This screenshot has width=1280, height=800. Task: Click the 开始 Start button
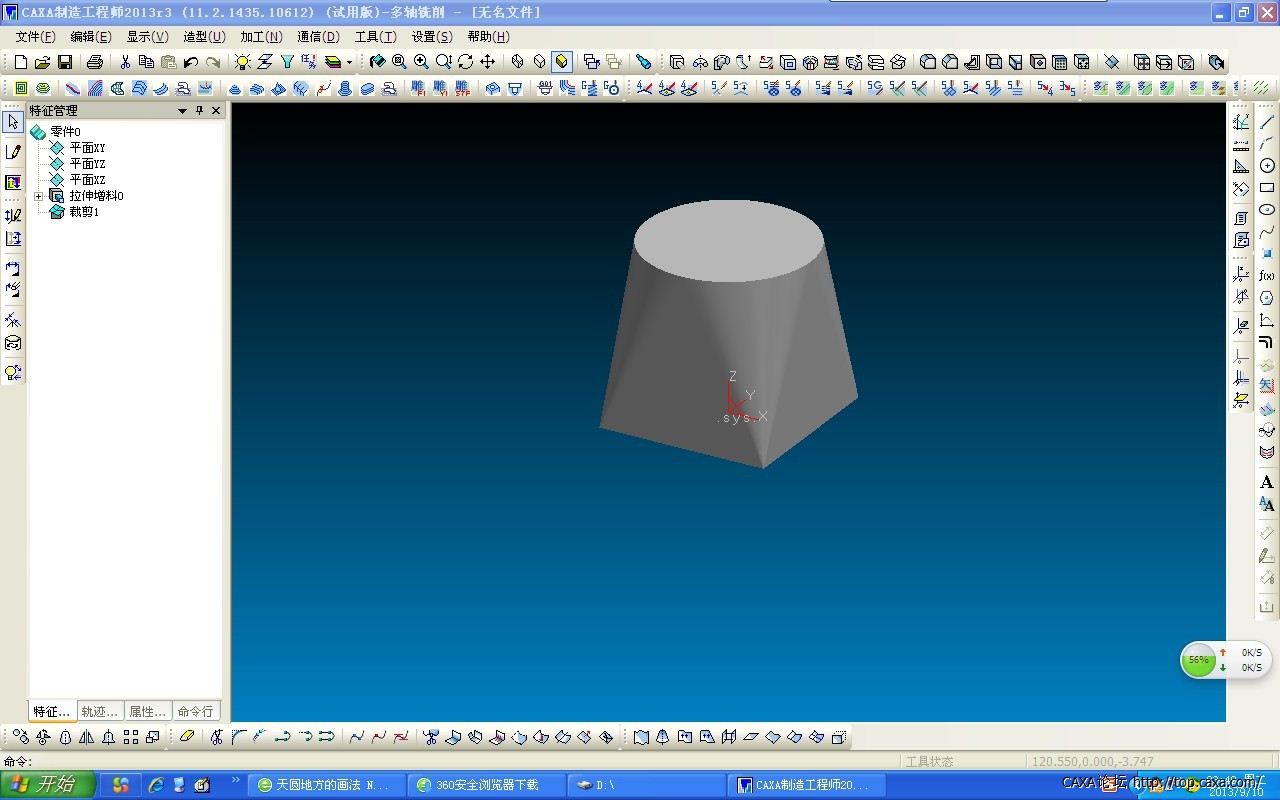(x=48, y=785)
